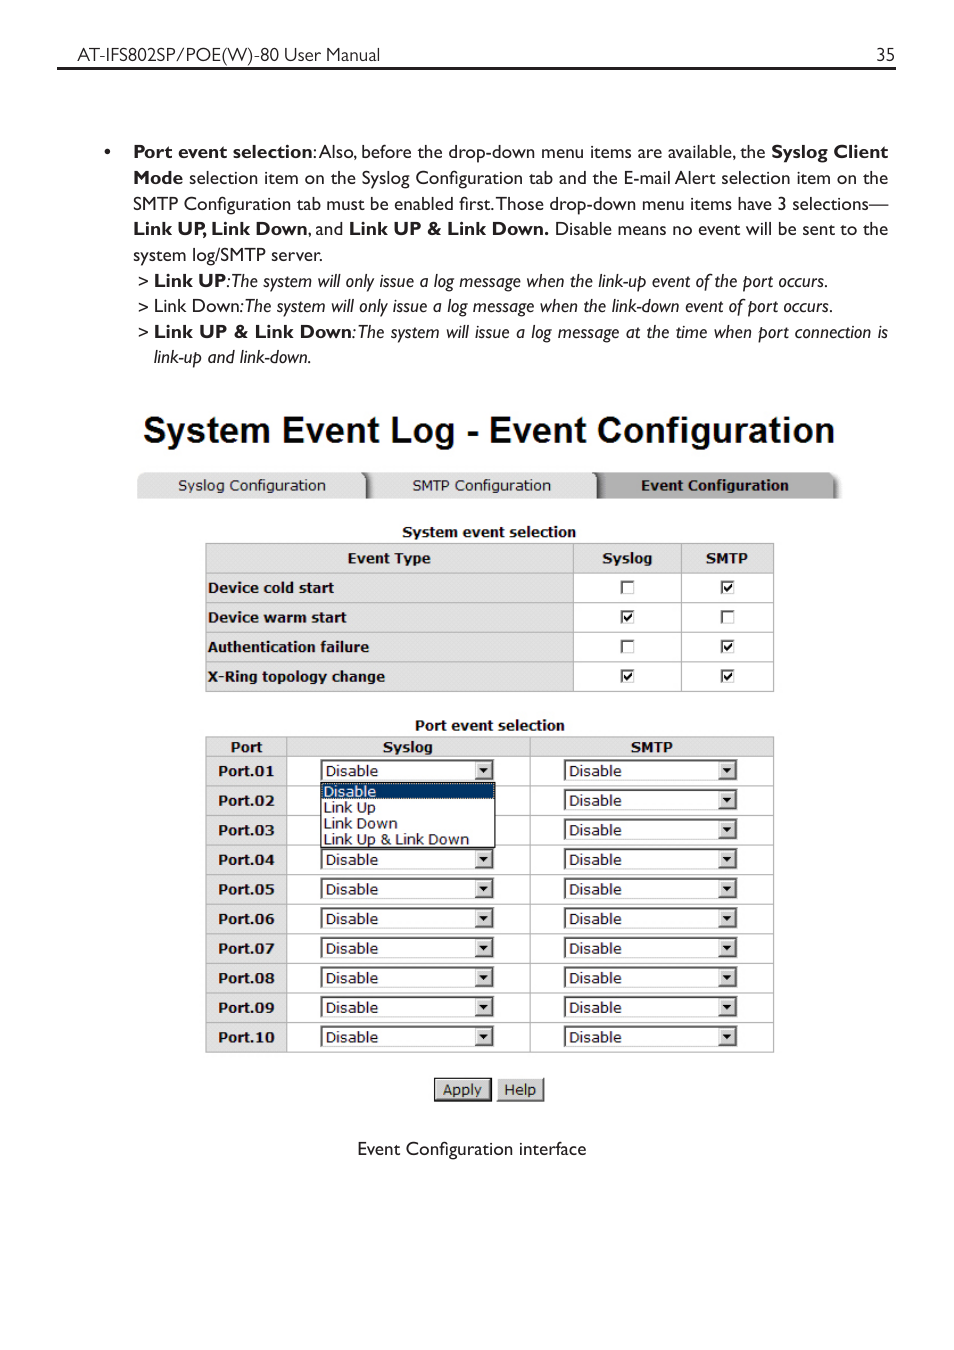
Task: Open Port.07 Syslog dropdown
Action: 407,948
